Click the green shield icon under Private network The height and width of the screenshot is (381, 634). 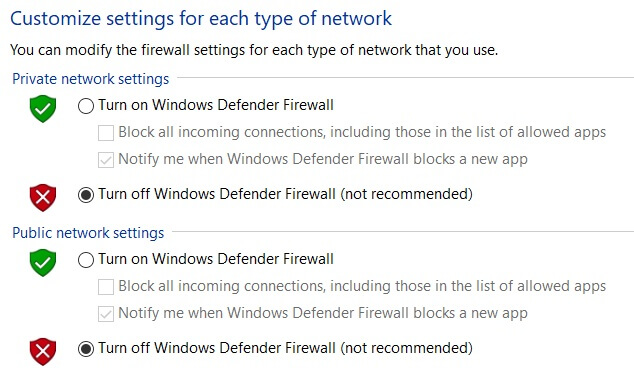coord(43,108)
